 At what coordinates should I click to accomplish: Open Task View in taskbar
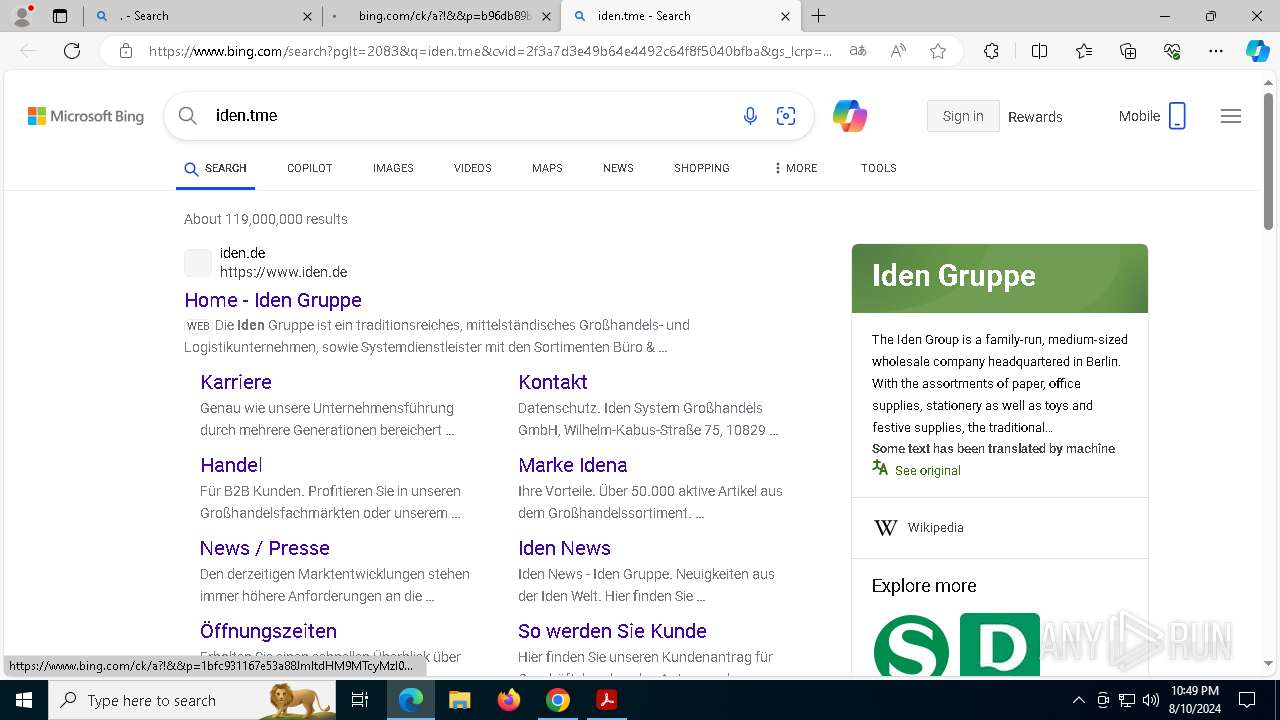[360, 700]
